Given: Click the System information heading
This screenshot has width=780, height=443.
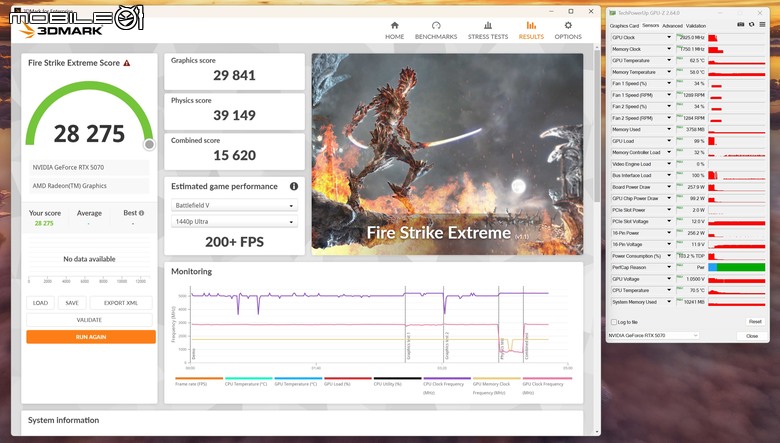Looking at the screenshot, I should point(63,420).
